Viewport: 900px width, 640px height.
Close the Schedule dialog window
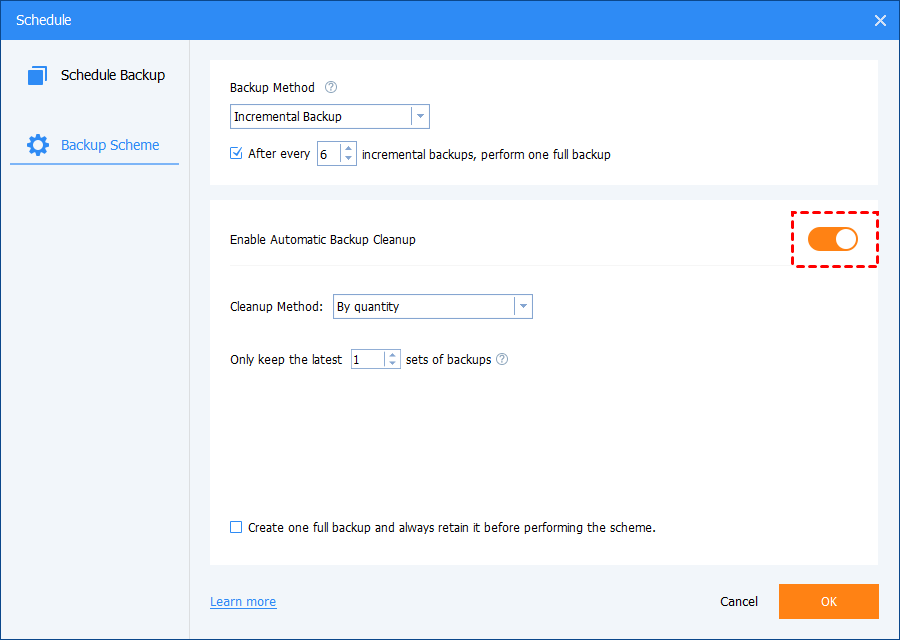tap(880, 20)
